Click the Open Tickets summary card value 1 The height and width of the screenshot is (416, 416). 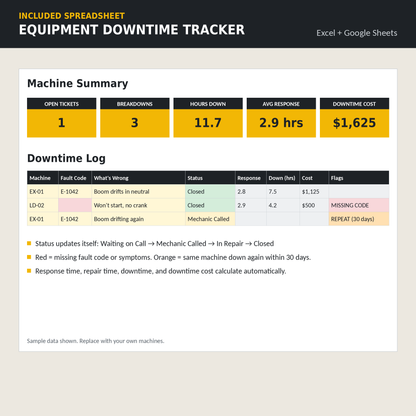click(x=61, y=123)
